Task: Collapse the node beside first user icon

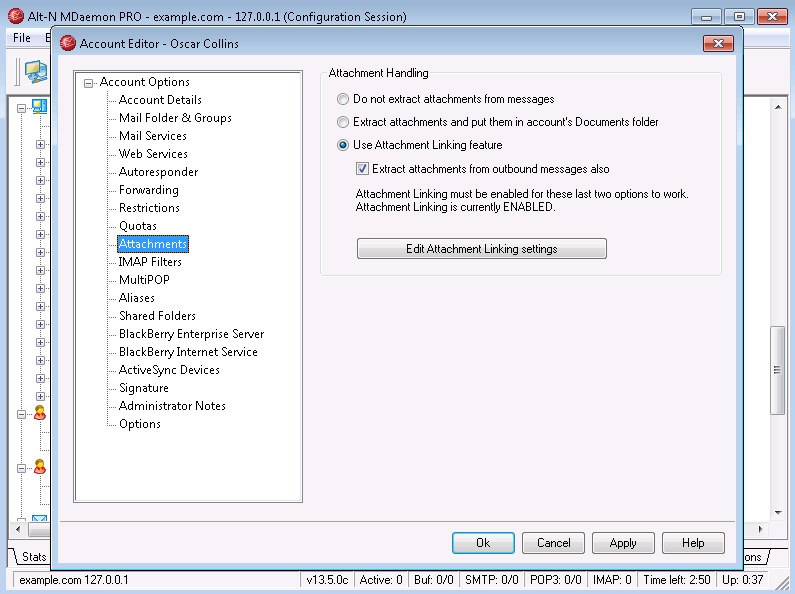Action: 21,415
